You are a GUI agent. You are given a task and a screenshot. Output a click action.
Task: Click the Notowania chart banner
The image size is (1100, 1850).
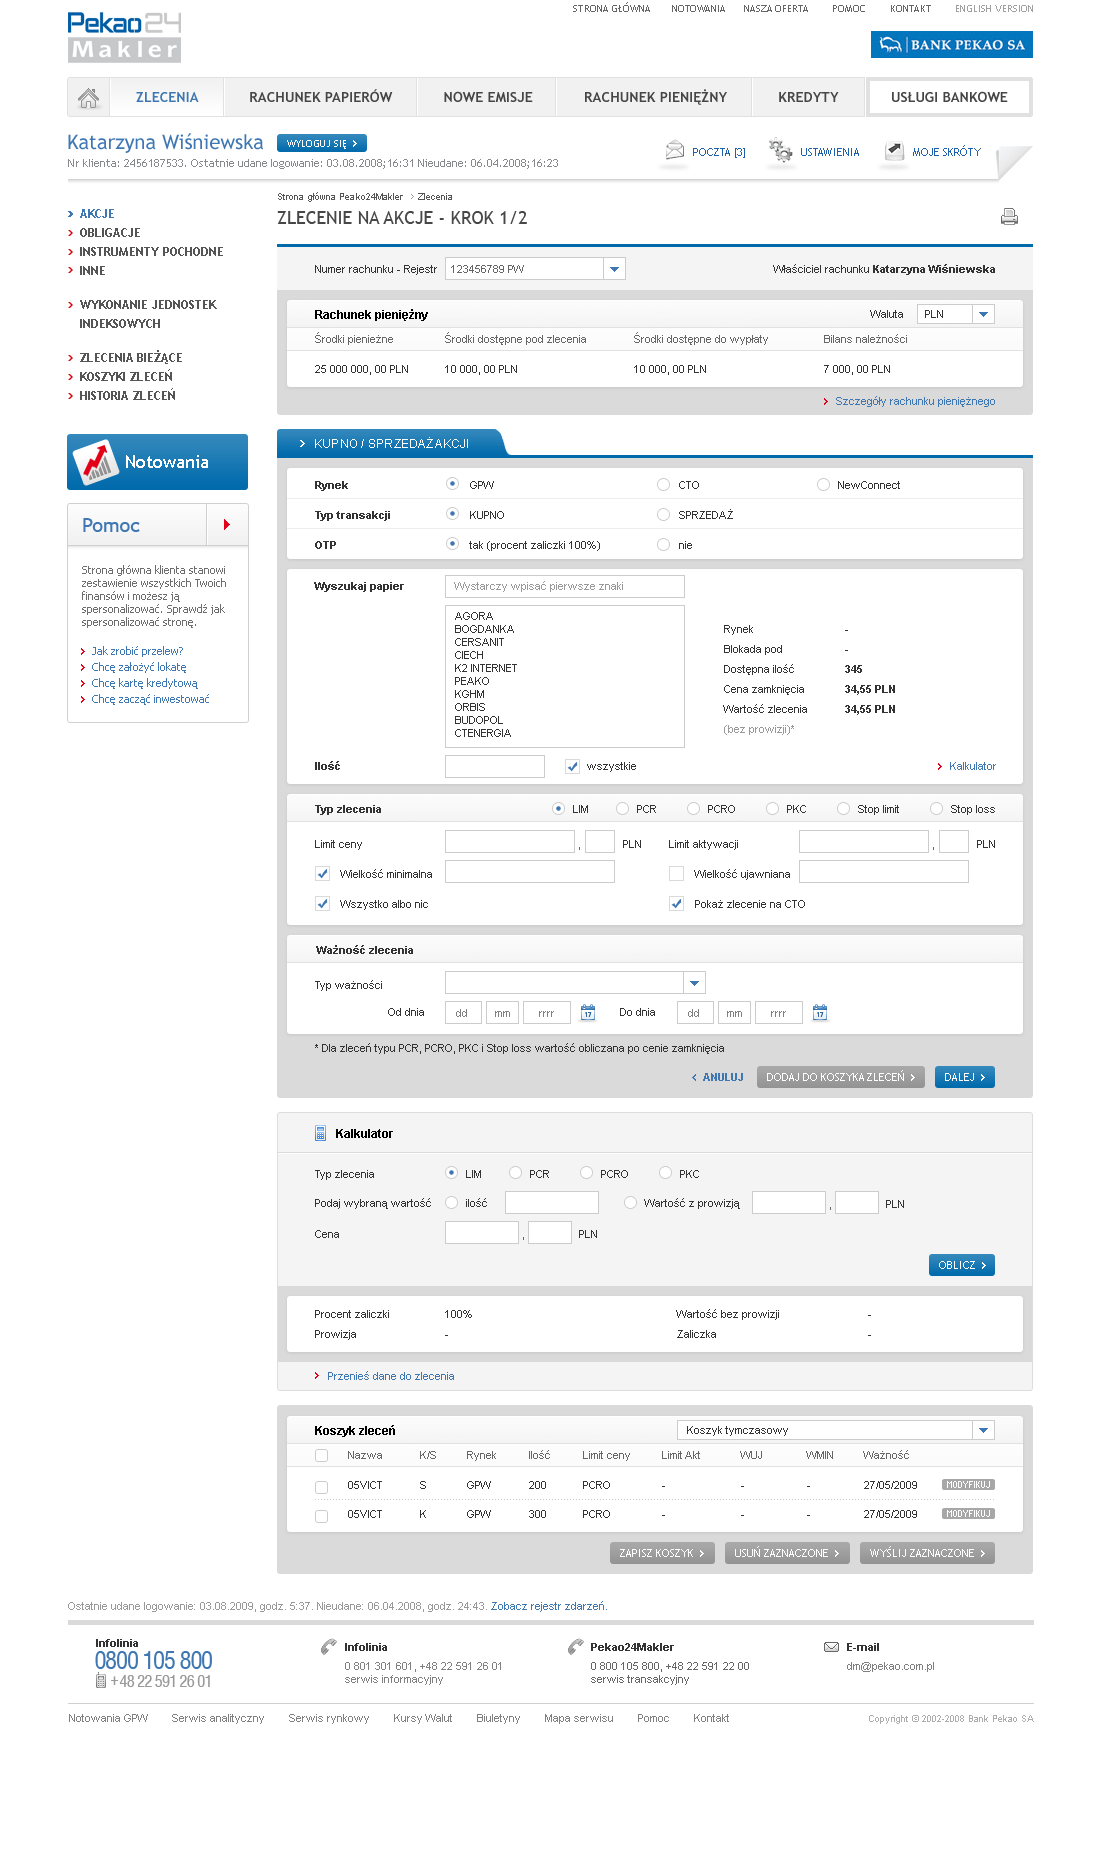157,462
